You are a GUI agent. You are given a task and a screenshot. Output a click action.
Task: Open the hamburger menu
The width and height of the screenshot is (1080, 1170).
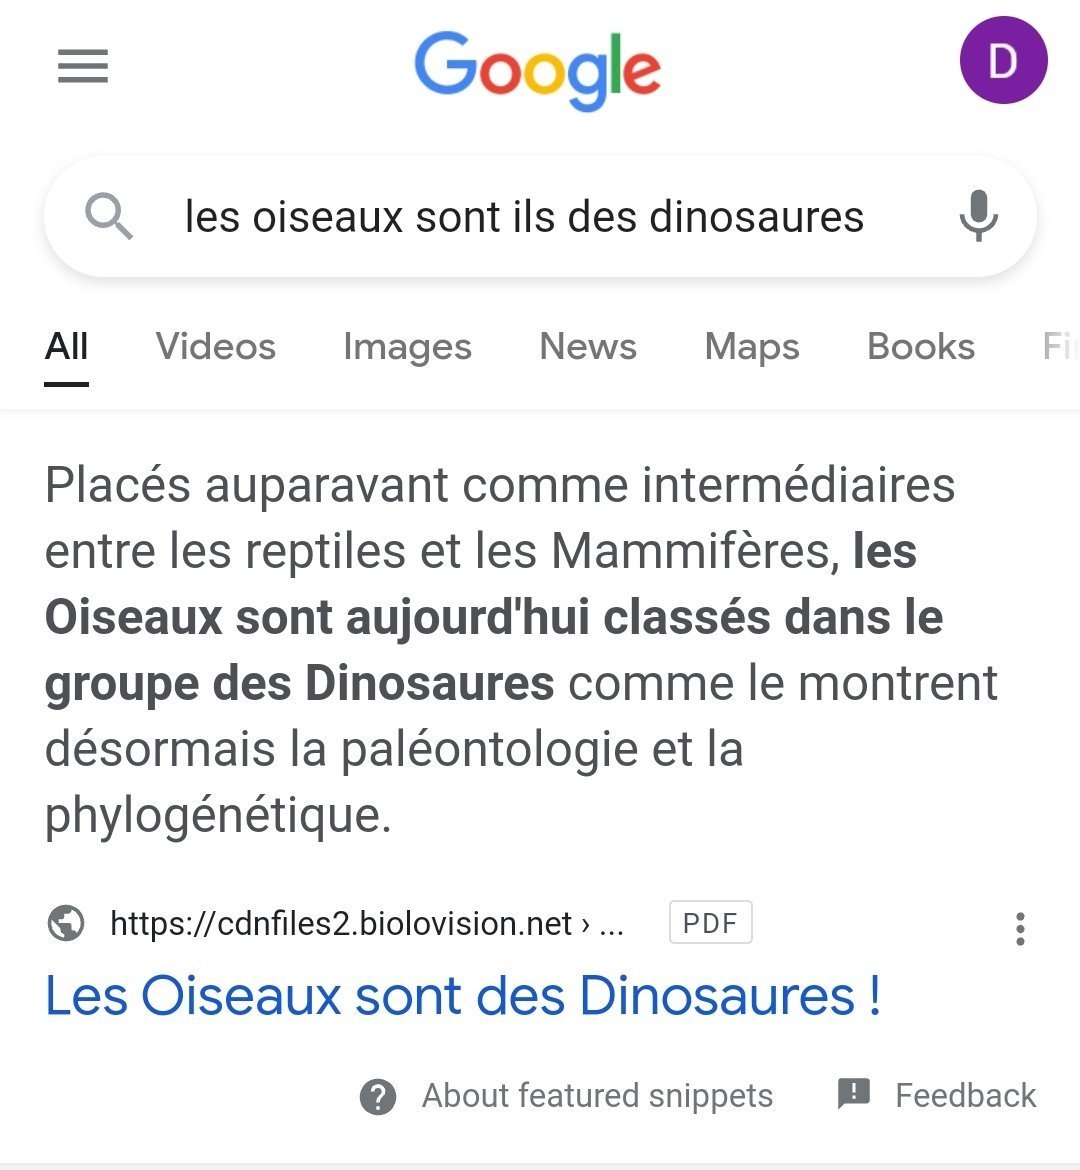pos(82,67)
